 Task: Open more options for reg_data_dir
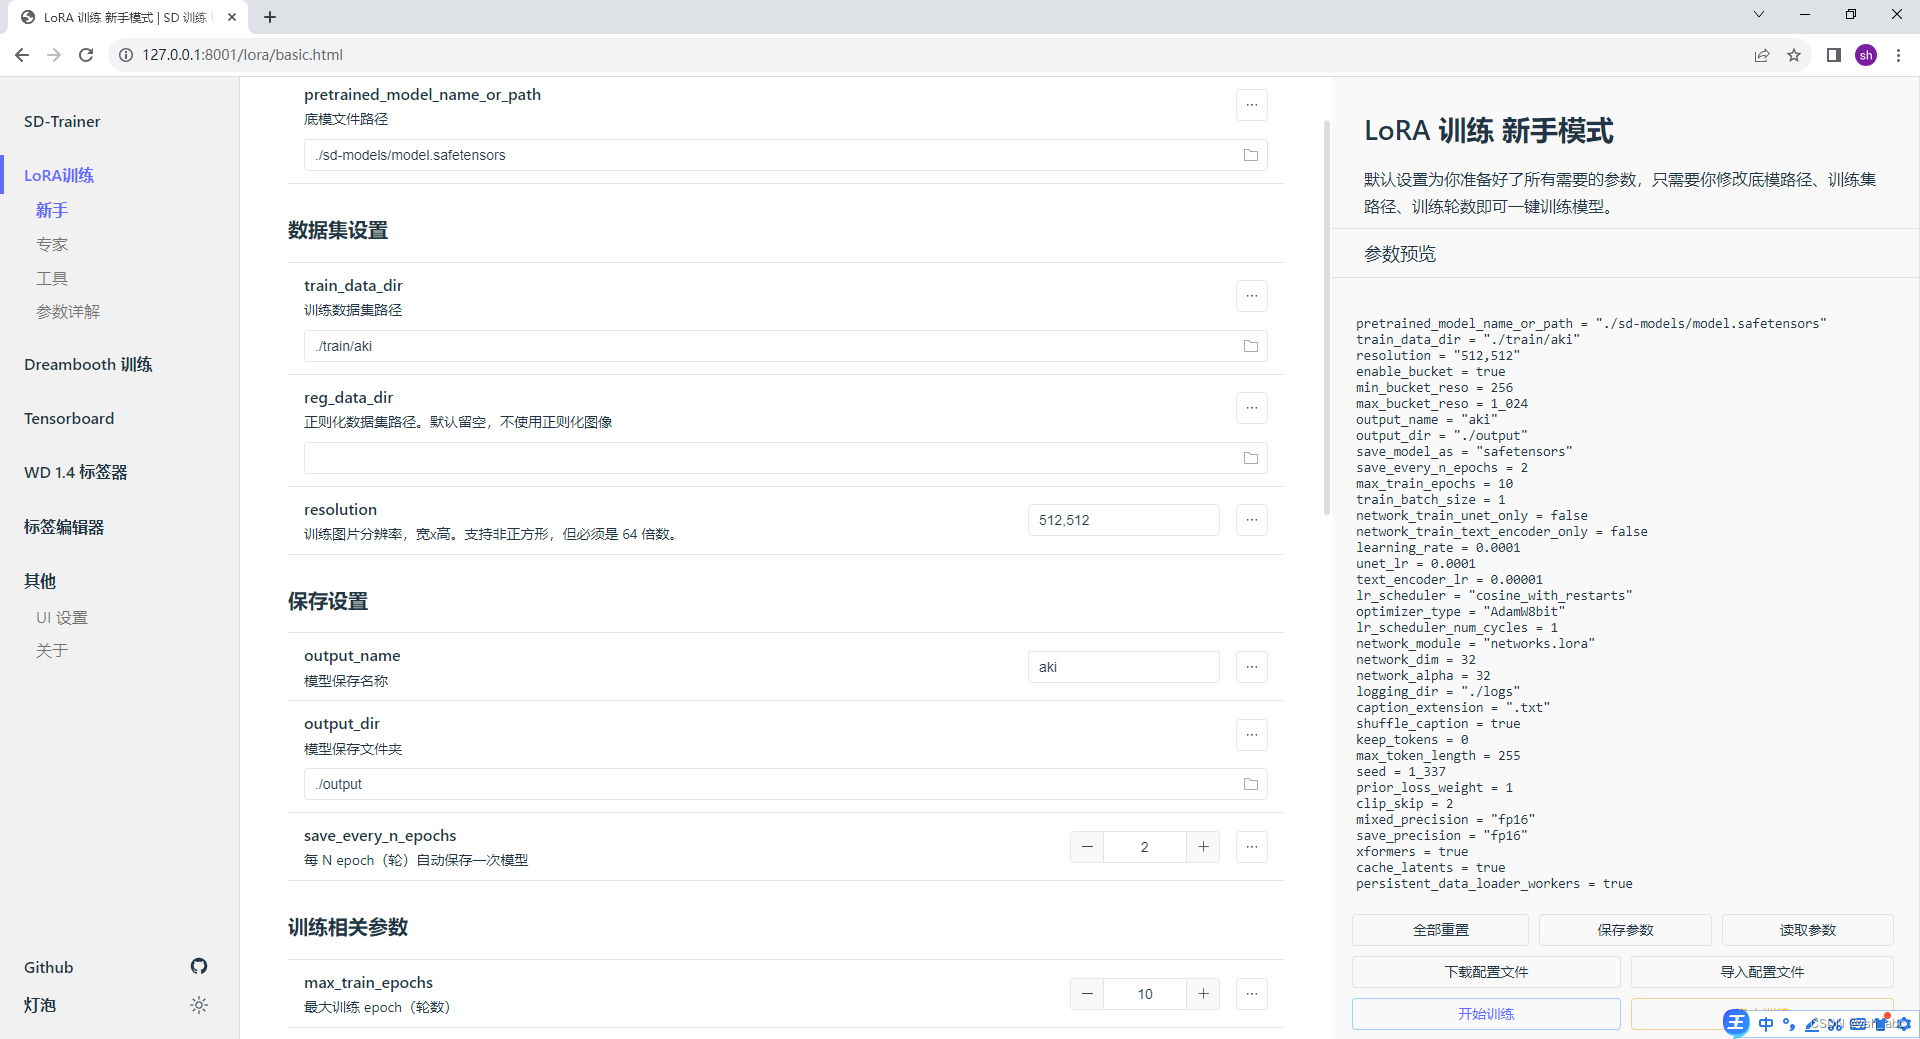pyautogui.click(x=1252, y=408)
